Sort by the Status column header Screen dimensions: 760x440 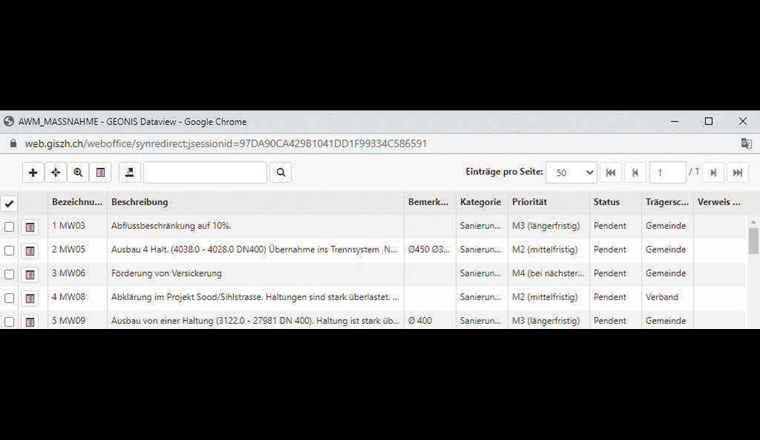607,202
